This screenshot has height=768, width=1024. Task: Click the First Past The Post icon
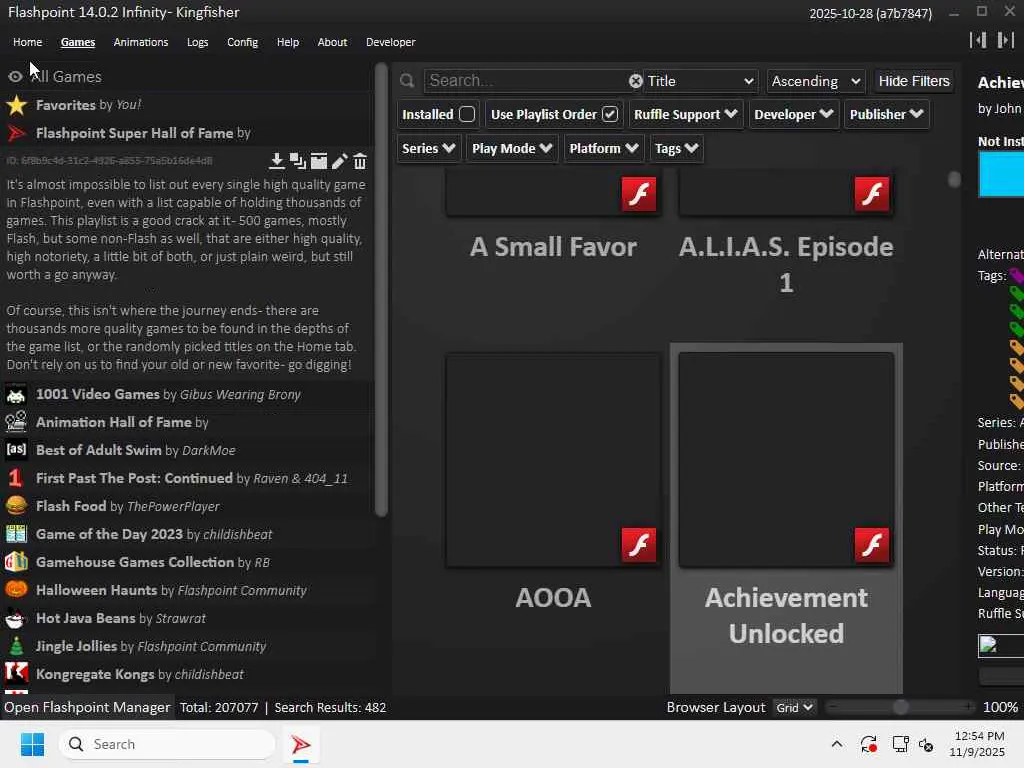[x=16, y=478]
